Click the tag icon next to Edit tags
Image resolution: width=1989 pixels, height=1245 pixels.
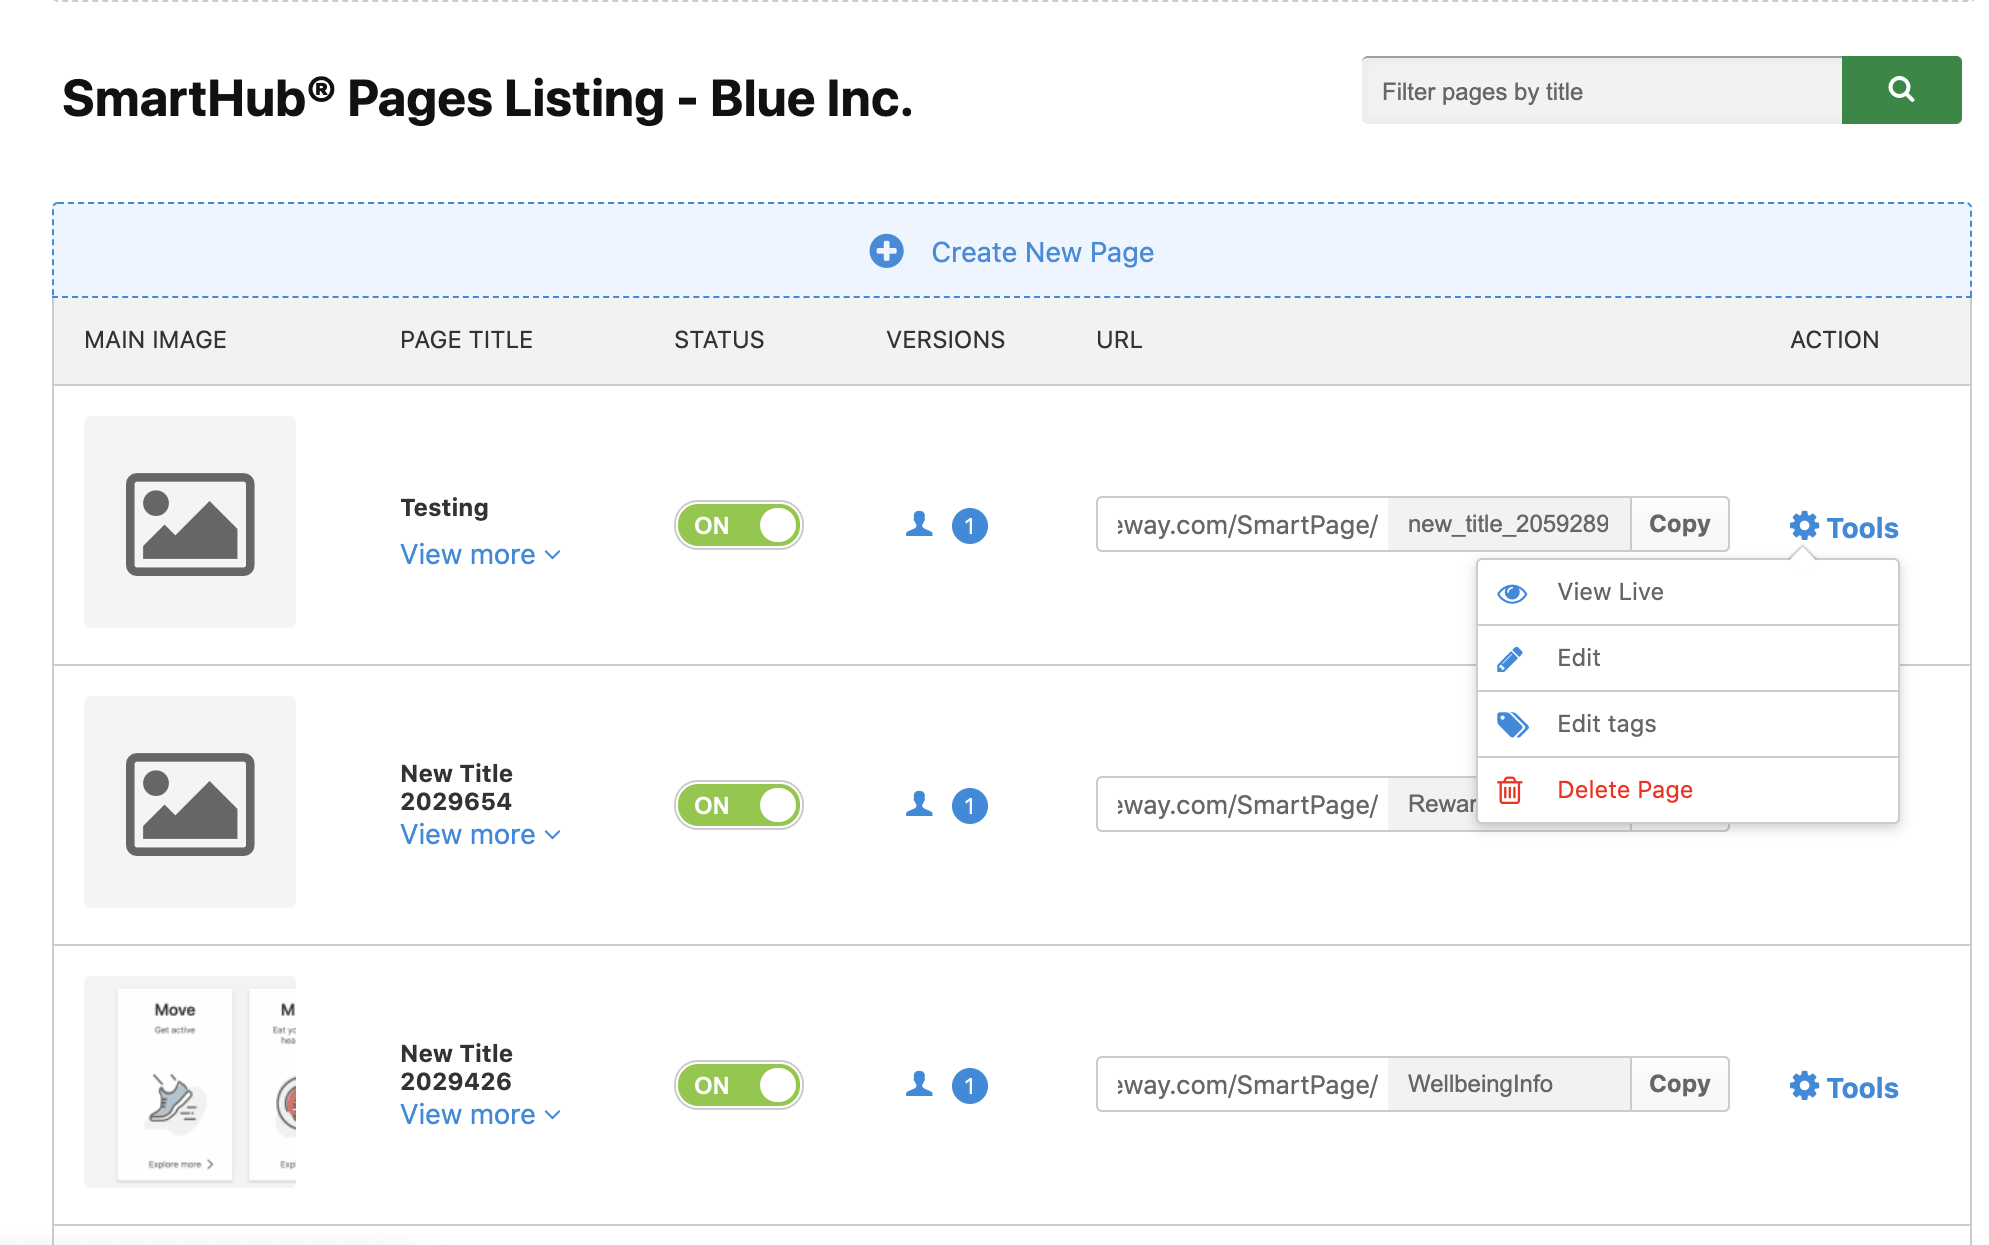(1513, 724)
